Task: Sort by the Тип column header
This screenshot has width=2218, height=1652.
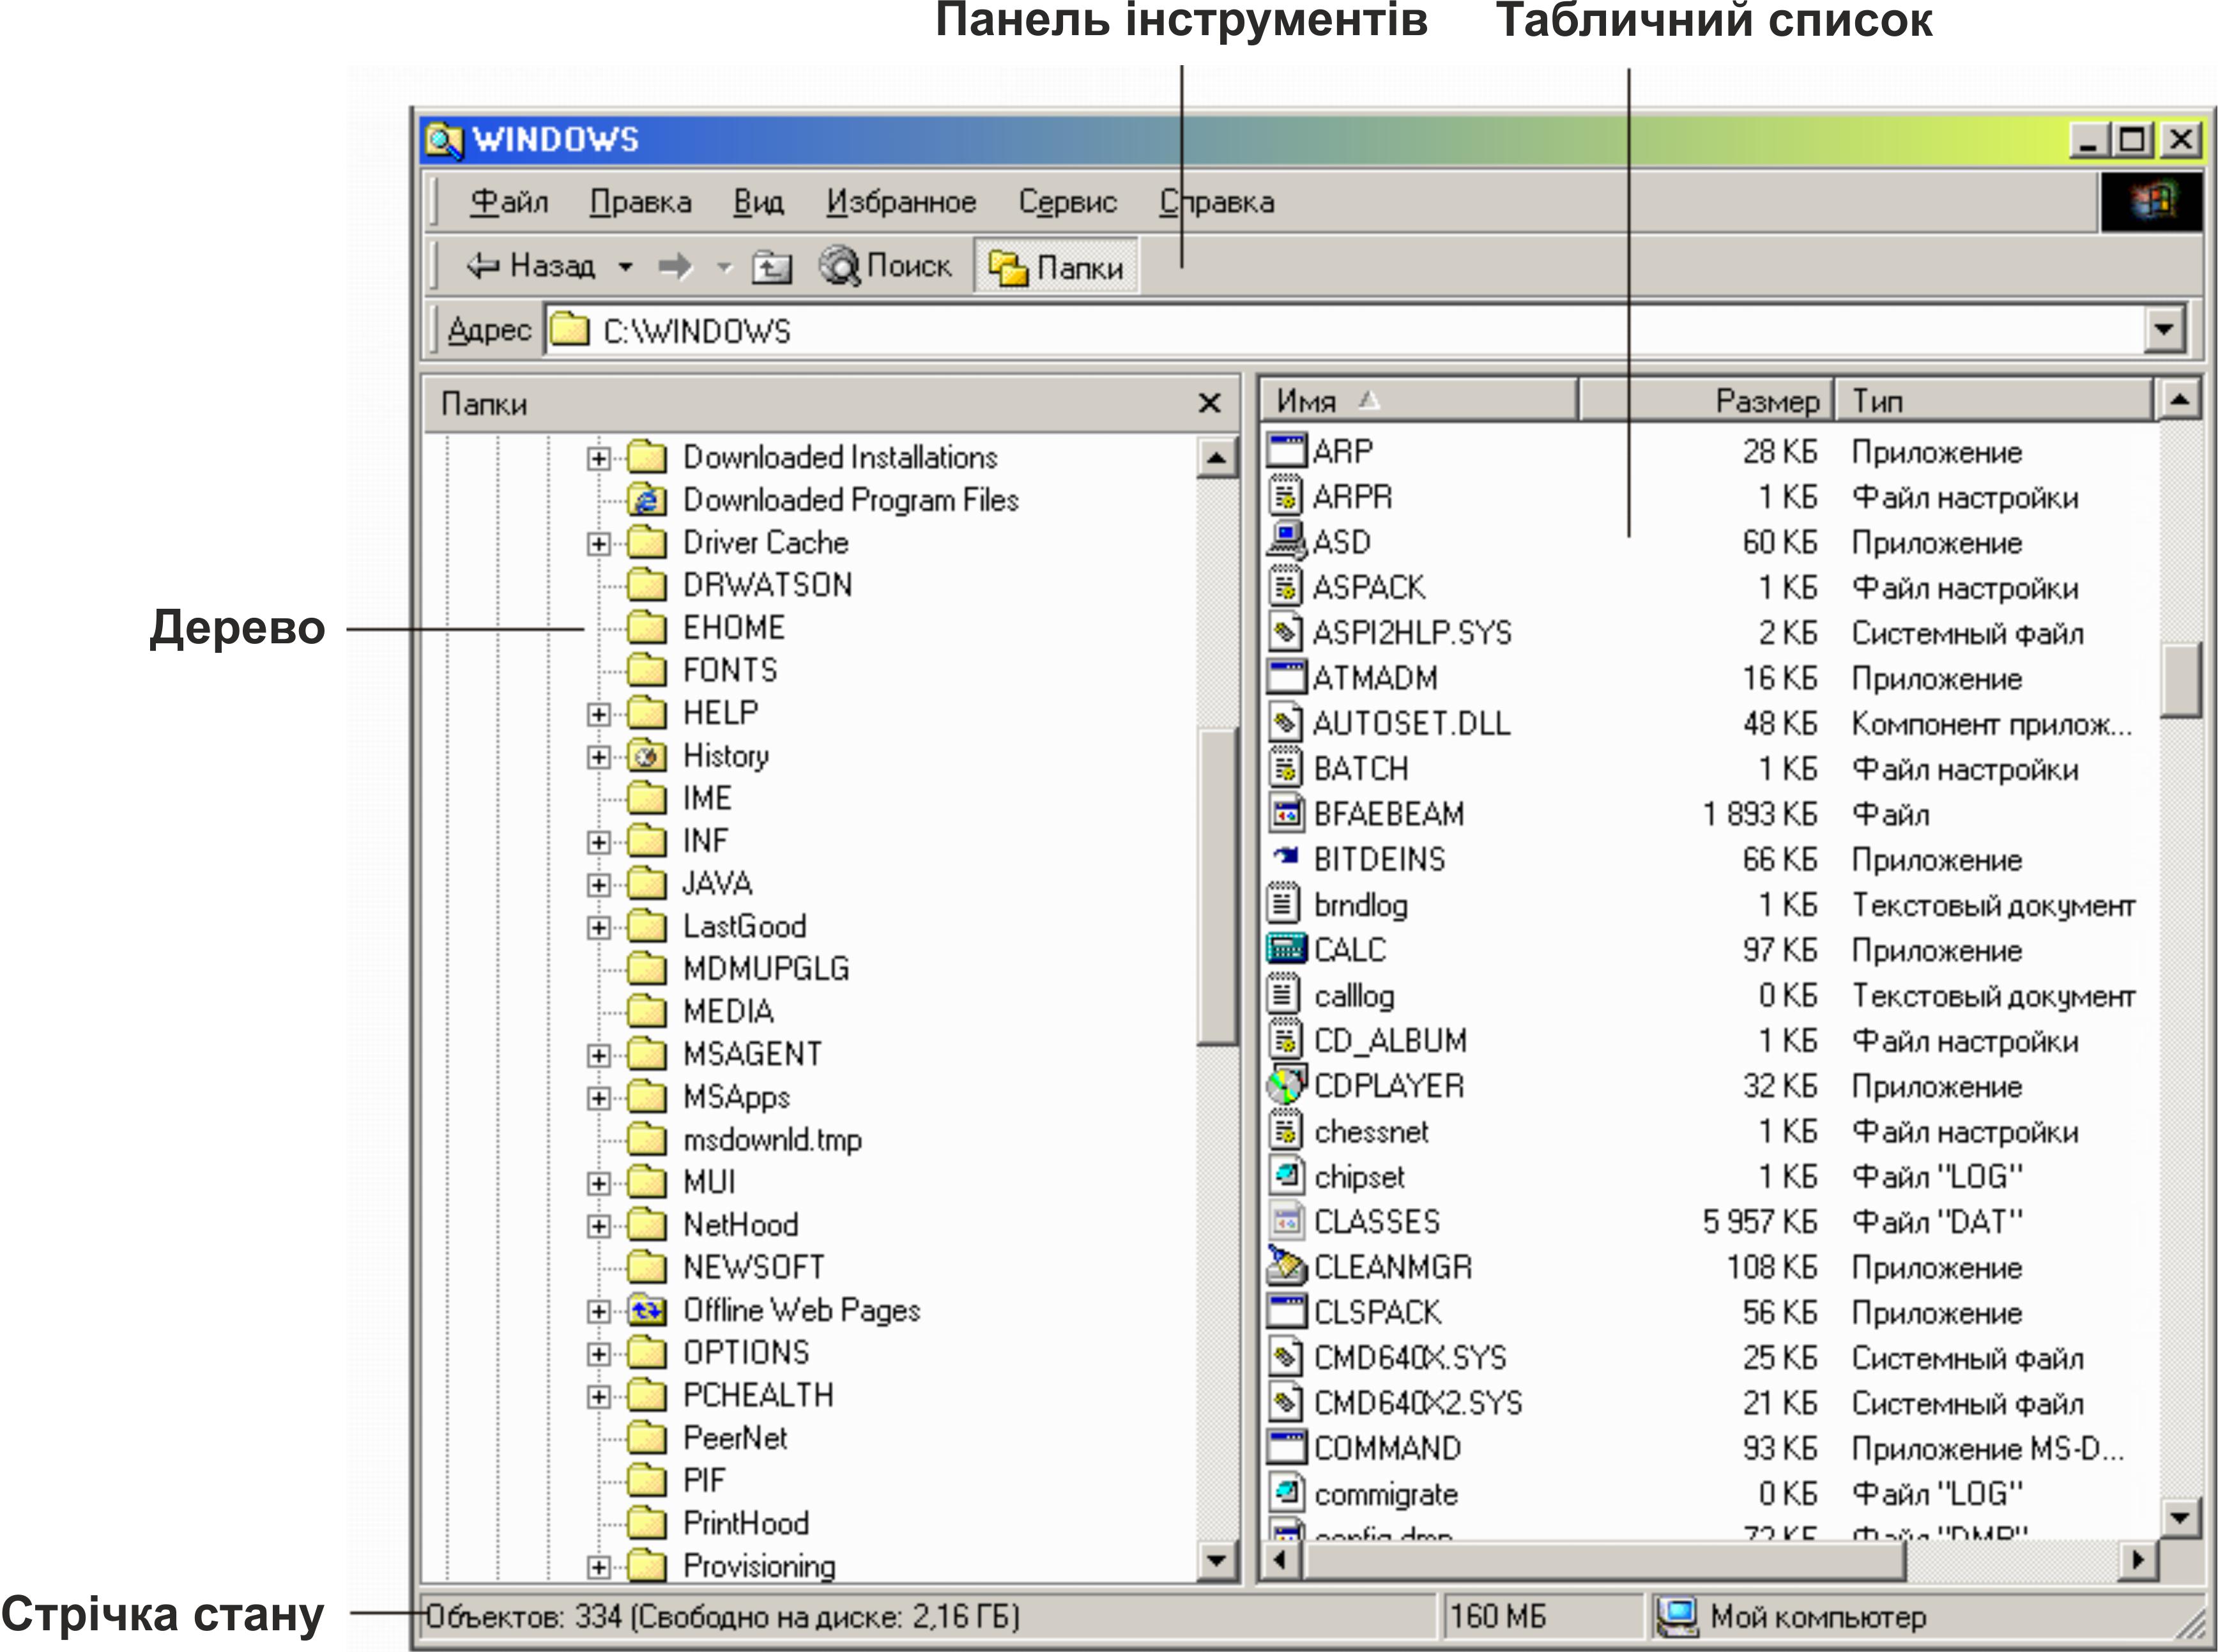Action: point(1993,401)
